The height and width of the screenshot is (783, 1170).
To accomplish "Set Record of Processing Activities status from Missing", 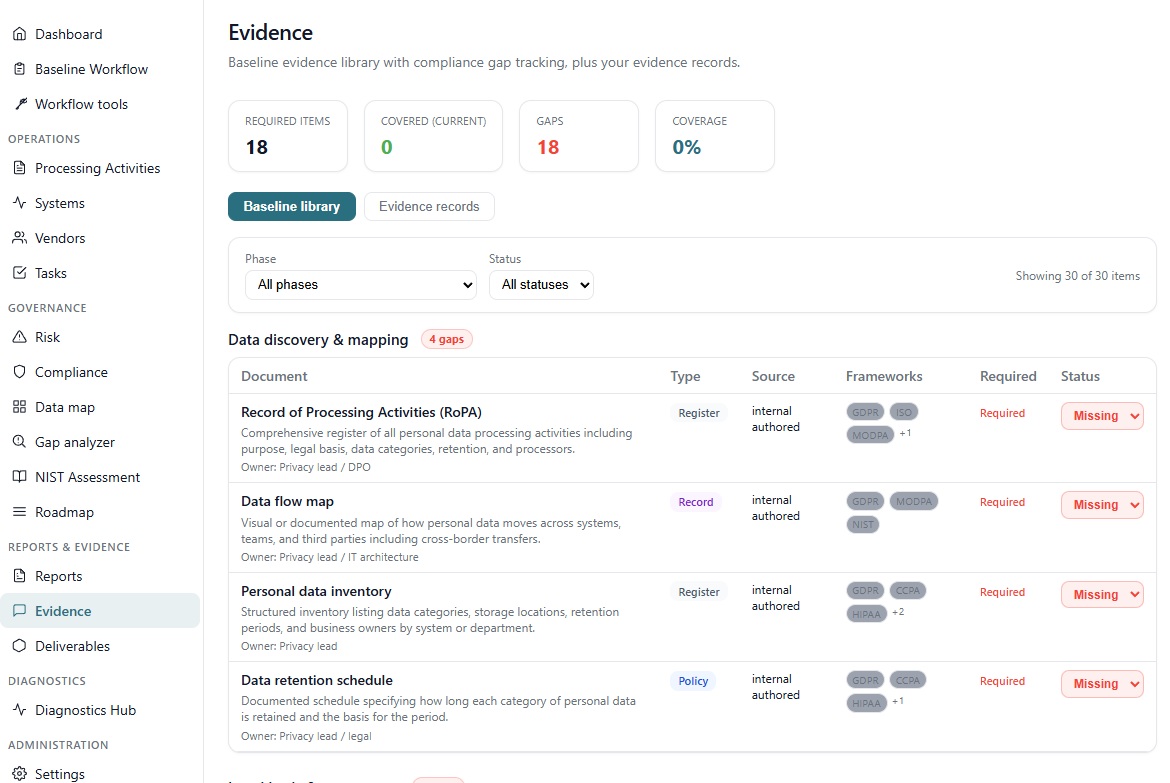I will click(x=1101, y=416).
